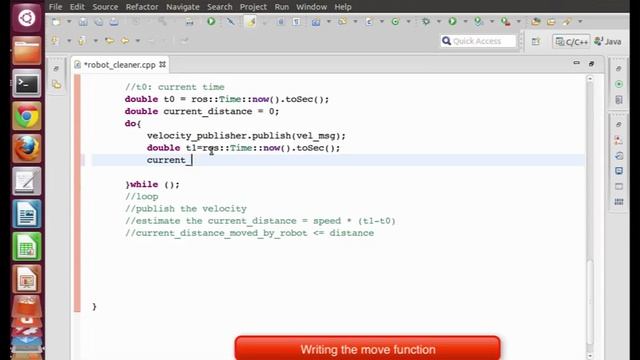640x360 pixels.
Task: Open the Run configurations dropdown arrow
Action: (465, 22)
